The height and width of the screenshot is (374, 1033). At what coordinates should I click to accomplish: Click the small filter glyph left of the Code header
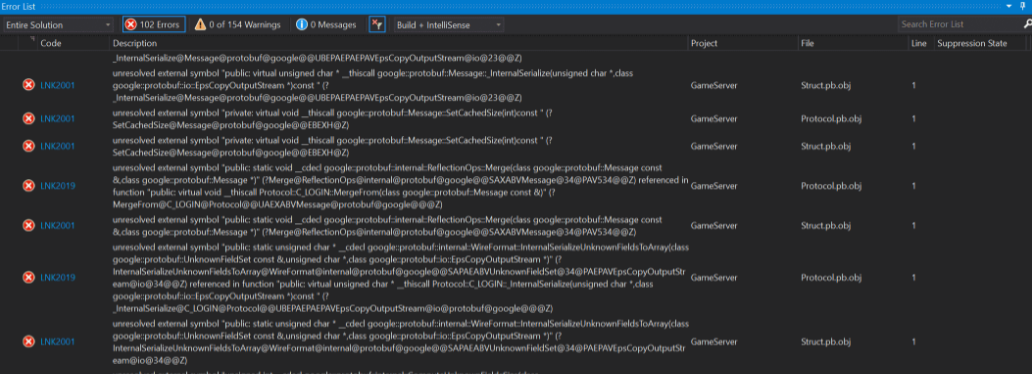pos(32,40)
